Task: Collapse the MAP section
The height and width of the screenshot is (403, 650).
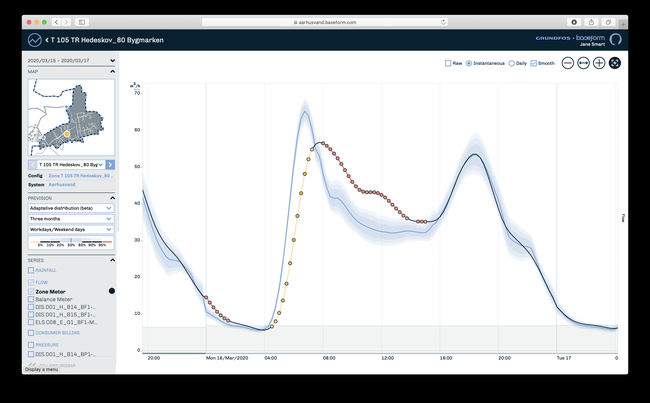Action: point(112,72)
